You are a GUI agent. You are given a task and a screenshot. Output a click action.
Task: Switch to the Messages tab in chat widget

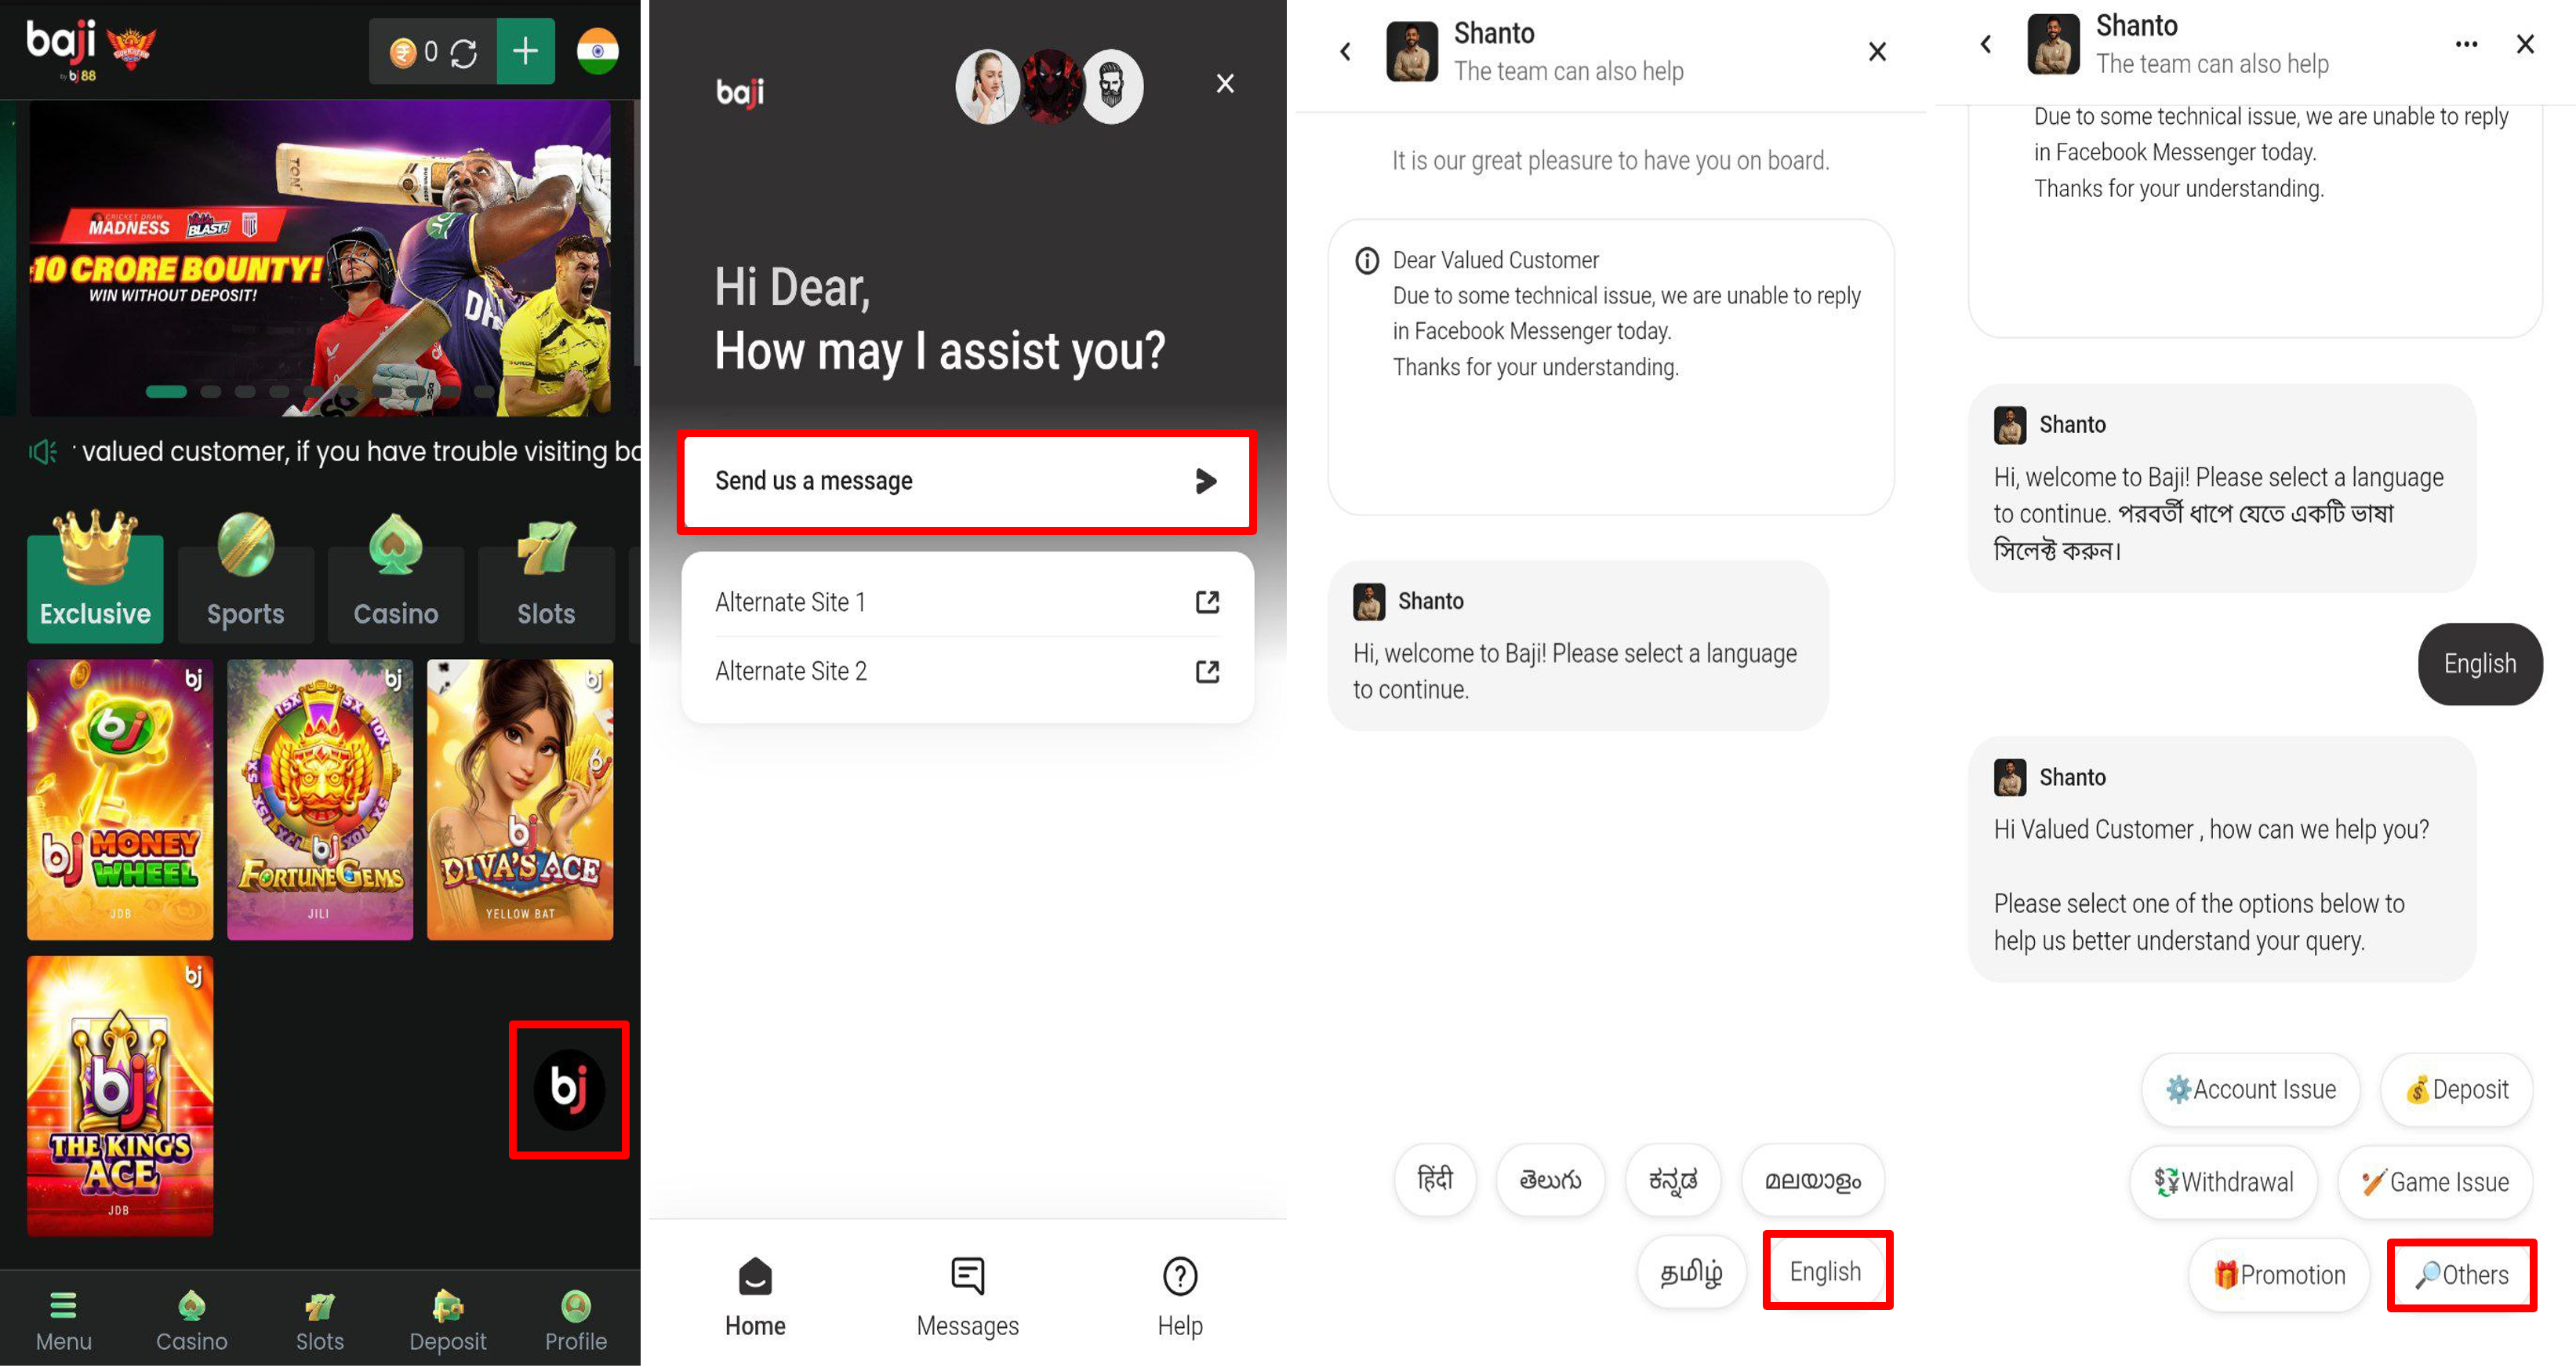967,1298
